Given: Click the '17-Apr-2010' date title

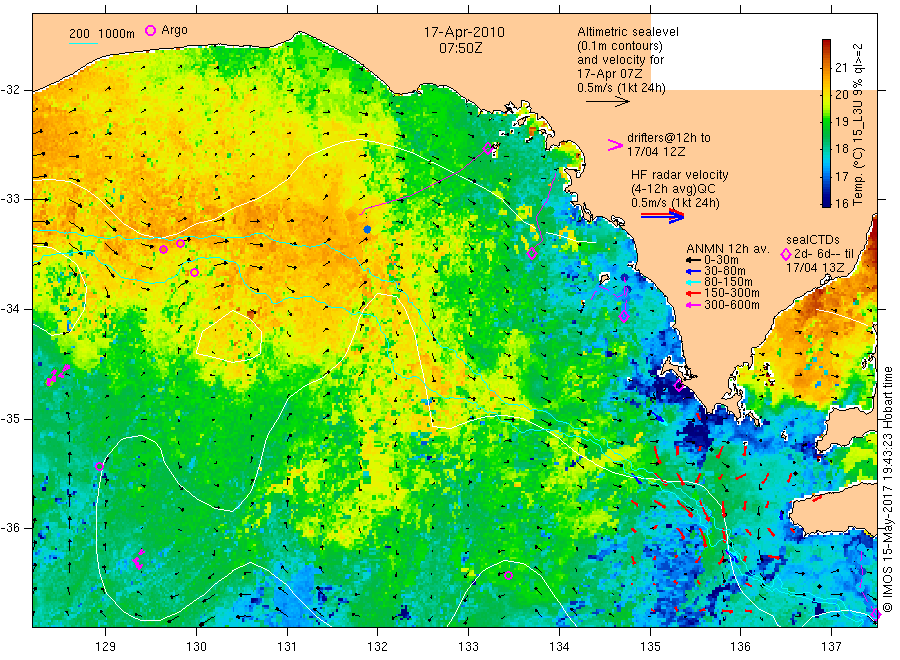Looking at the screenshot, I should point(464,32).
